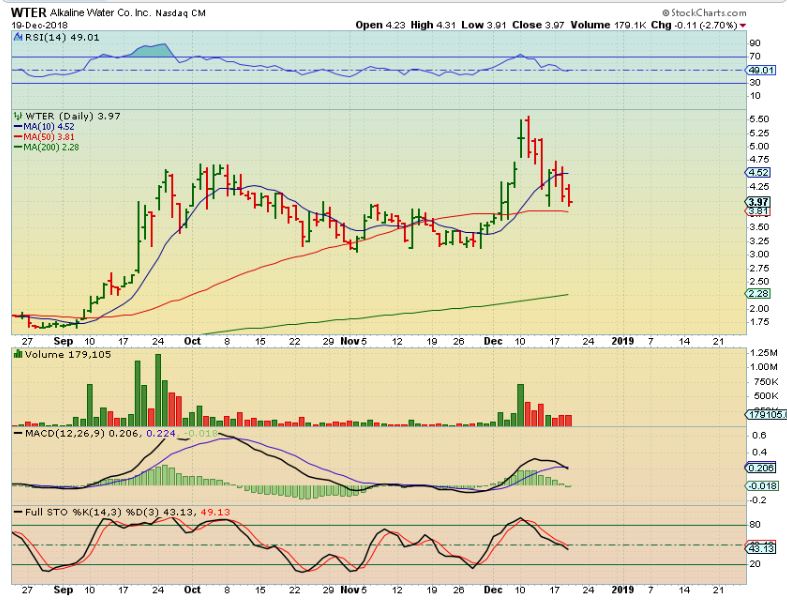The image size is (787, 601).
Task: Click the 43.13 stochastic value tag
Action: pyautogui.click(x=761, y=548)
